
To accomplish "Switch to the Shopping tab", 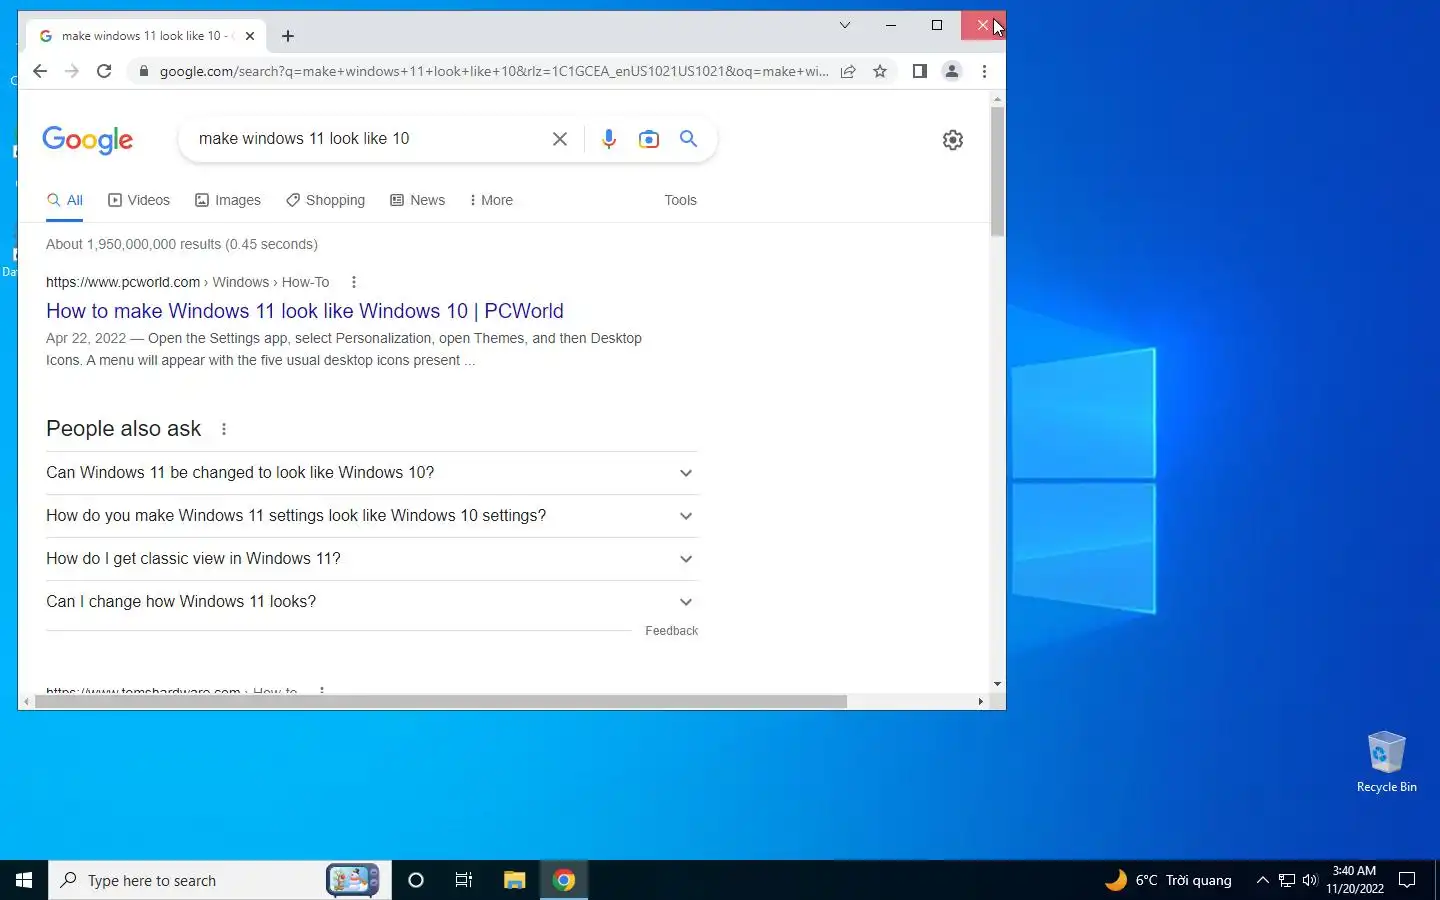I will coord(326,201).
